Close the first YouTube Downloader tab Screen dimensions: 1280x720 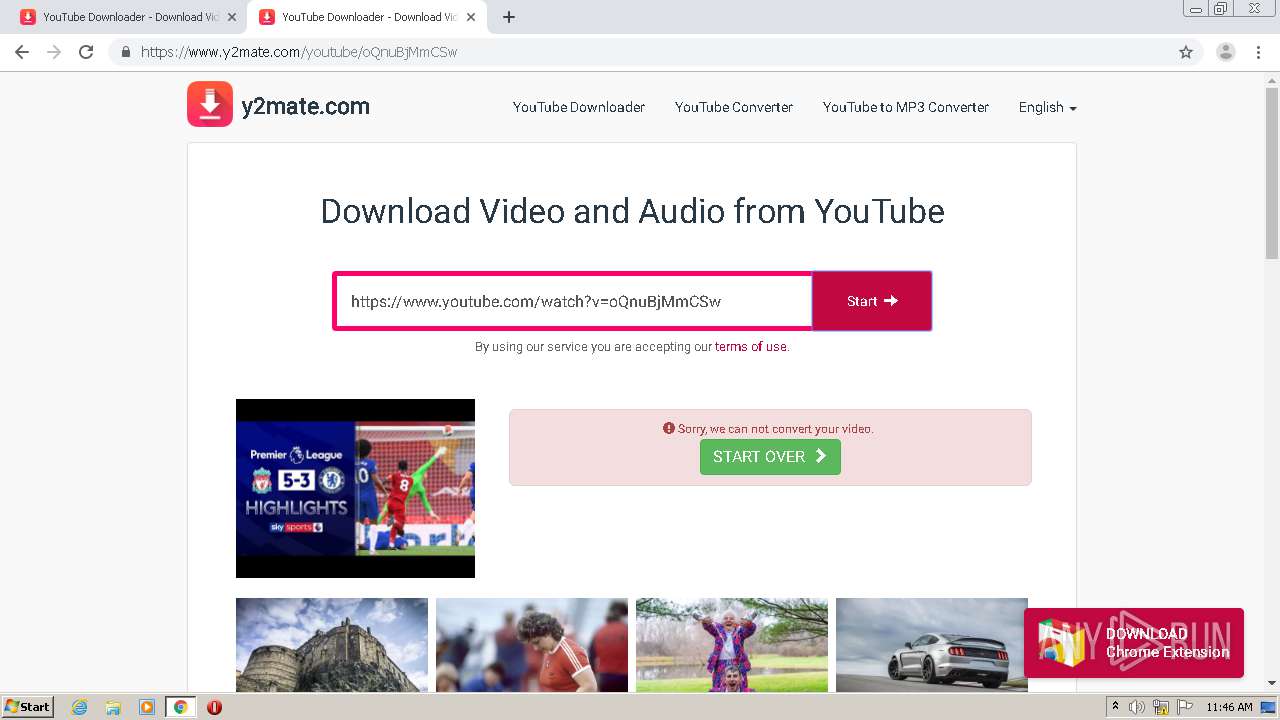tap(232, 17)
